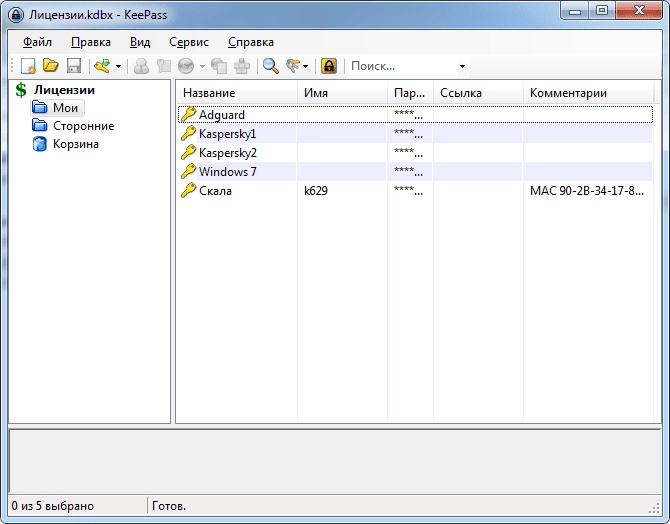Click the key icon of Windows 7
This screenshot has height=524, width=670.
click(188, 171)
